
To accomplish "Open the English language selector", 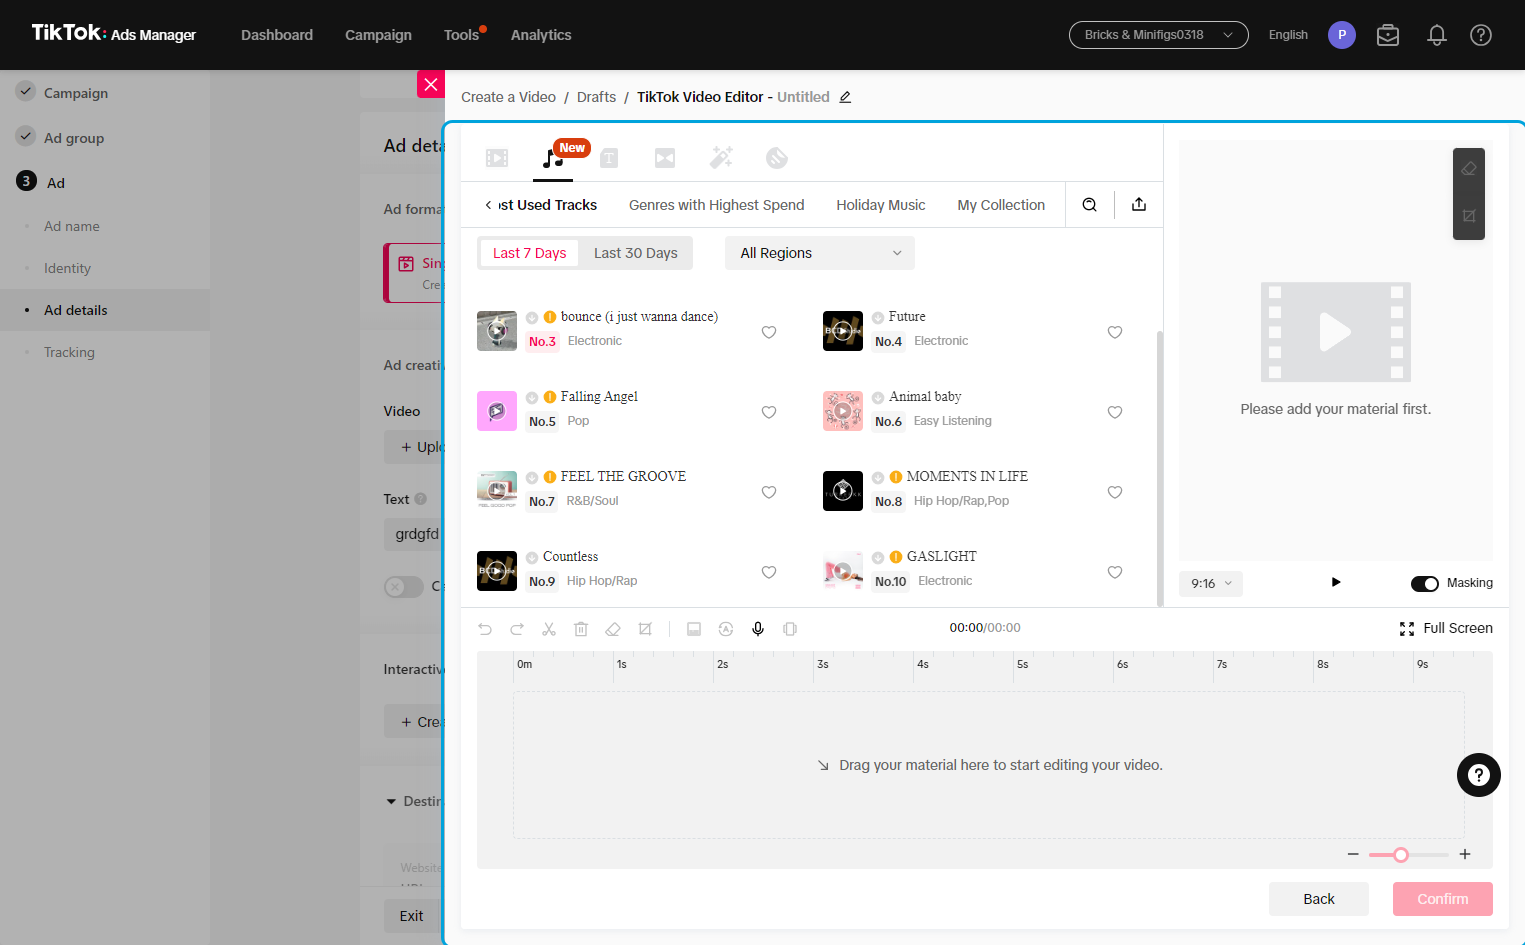I will pos(1288,35).
